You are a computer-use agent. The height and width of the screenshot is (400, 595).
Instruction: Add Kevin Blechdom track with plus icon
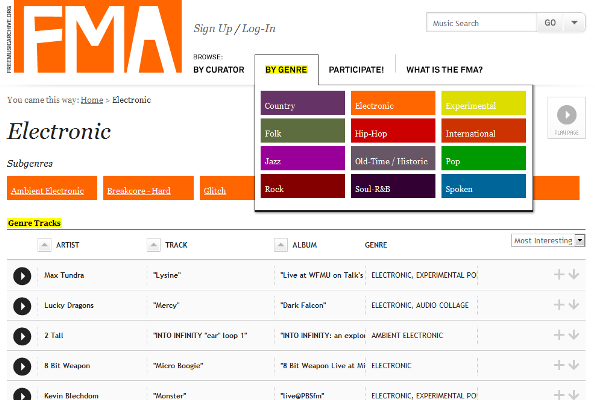(x=559, y=395)
